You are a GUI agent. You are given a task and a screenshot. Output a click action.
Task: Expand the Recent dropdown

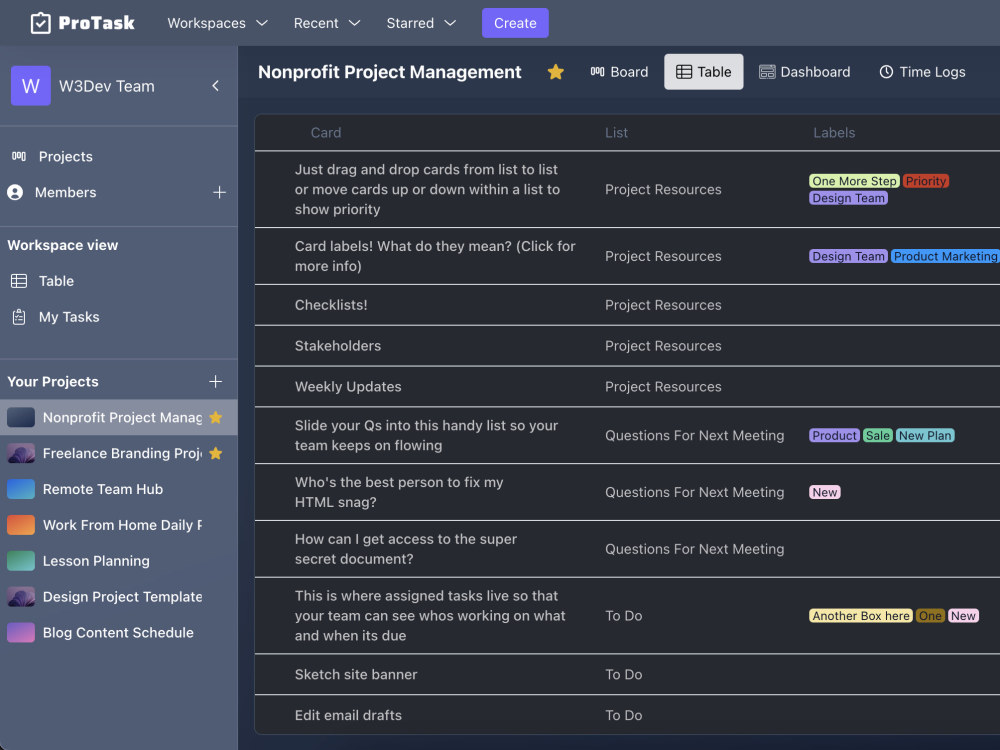tap(326, 22)
